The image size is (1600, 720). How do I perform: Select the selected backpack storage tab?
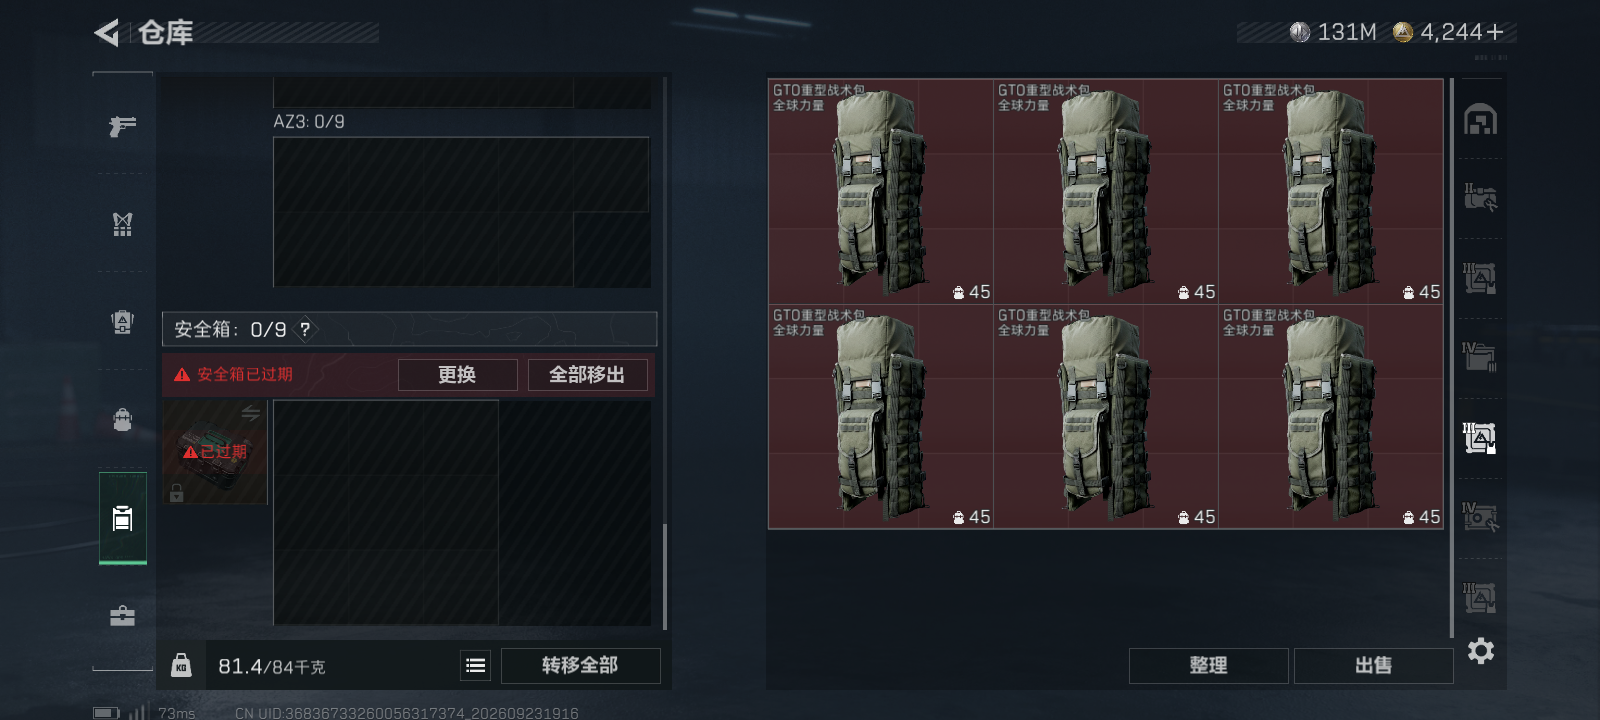point(122,518)
